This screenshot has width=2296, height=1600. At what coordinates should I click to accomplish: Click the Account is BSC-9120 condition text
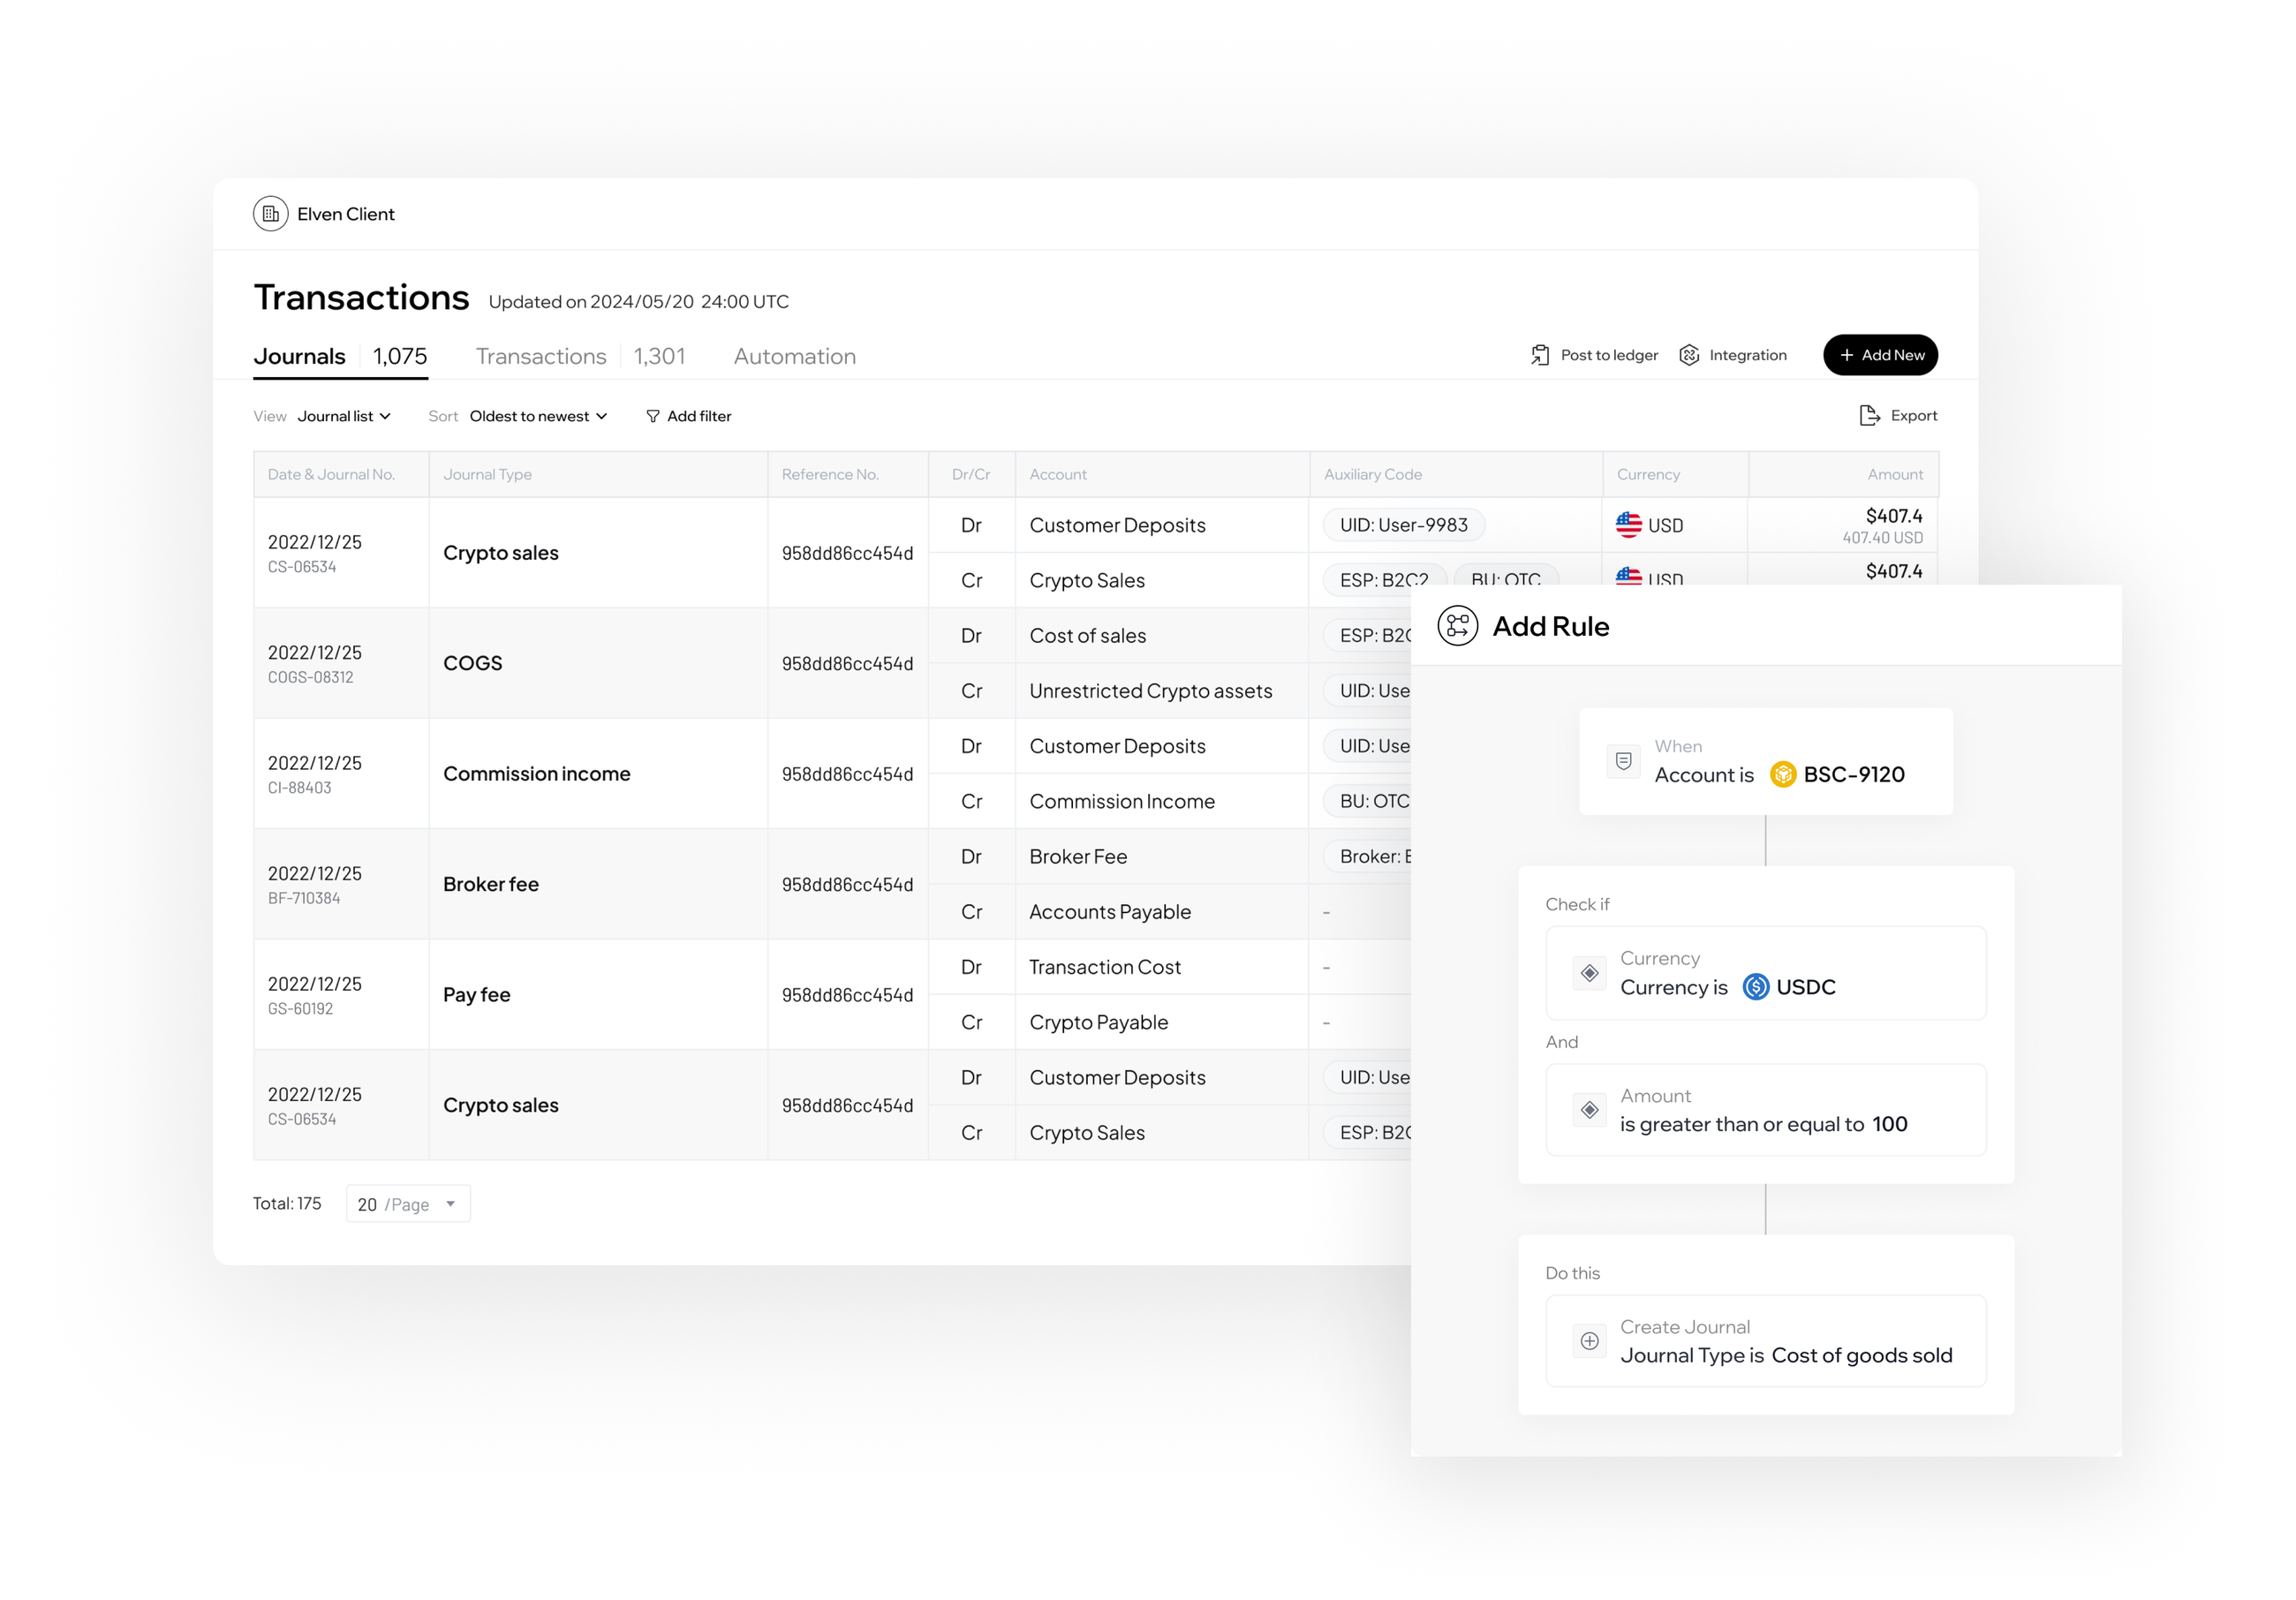(1779, 775)
